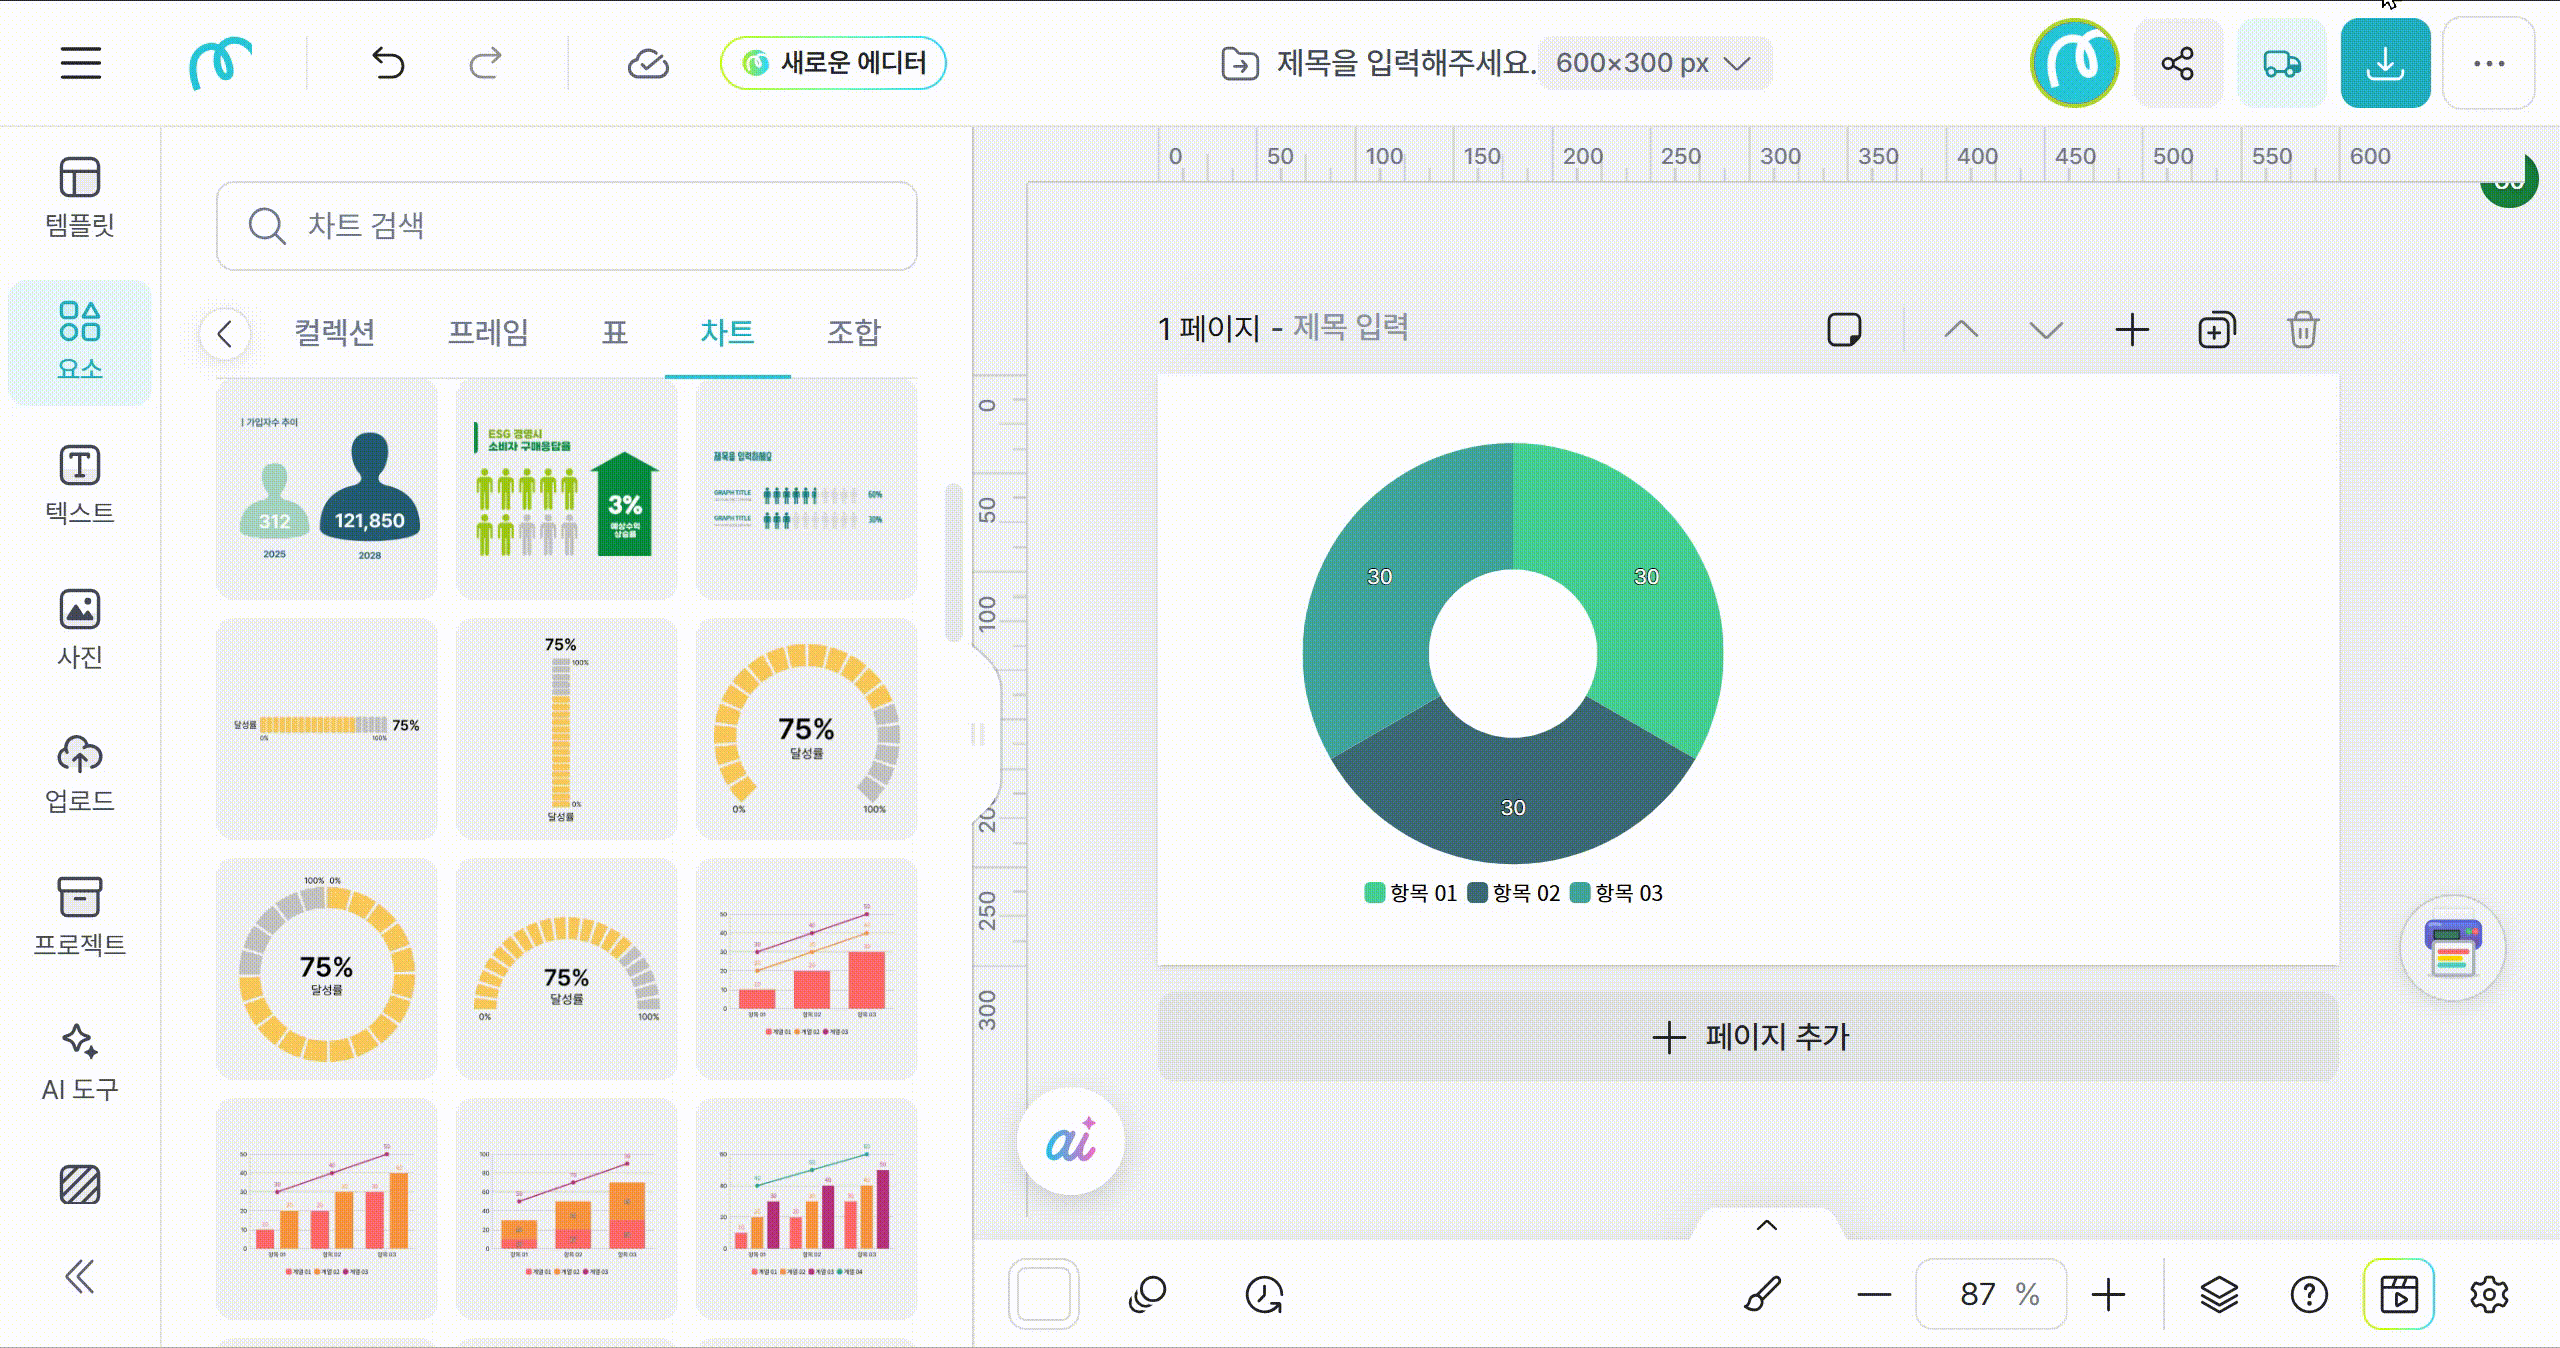The image size is (2560, 1348).
Task: Click the 페이지 추가 button
Action: (1748, 1036)
